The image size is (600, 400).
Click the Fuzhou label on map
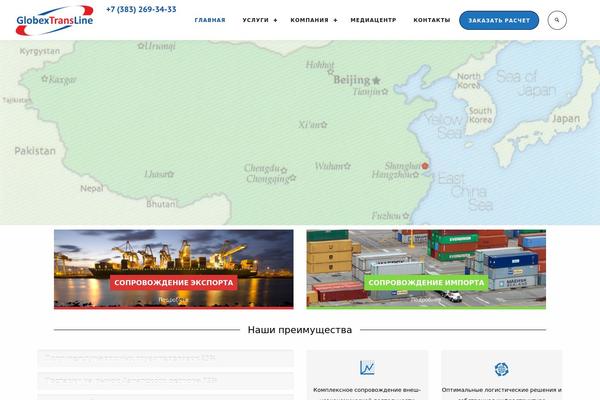click(386, 216)
